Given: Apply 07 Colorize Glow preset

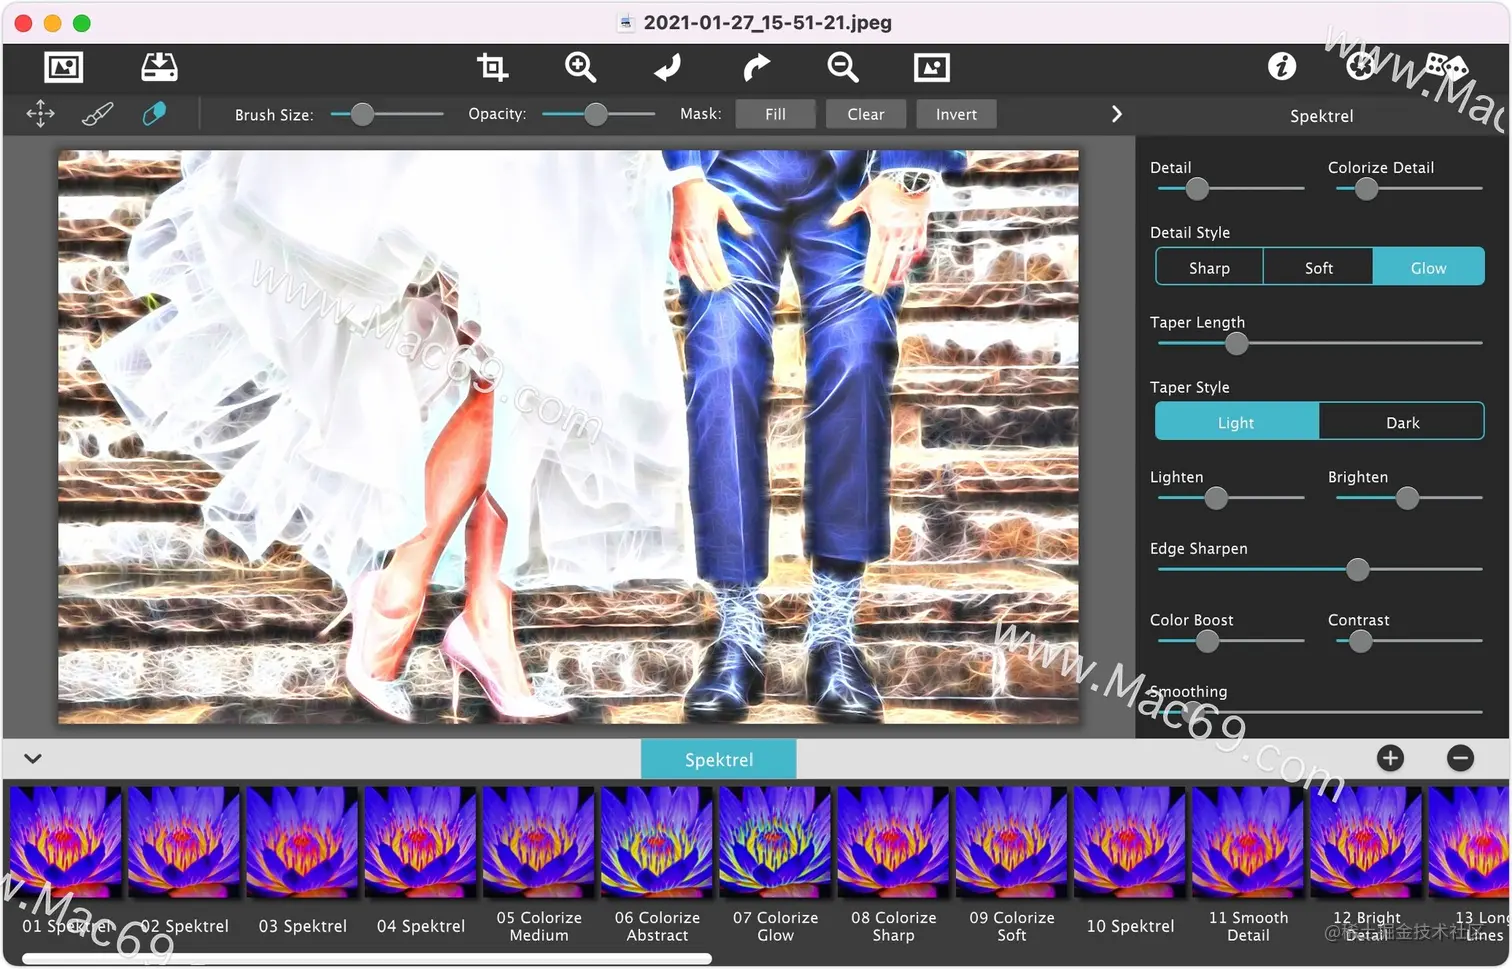Looking at the screenshot, I should pyautogui.click(x=775, y=842).
